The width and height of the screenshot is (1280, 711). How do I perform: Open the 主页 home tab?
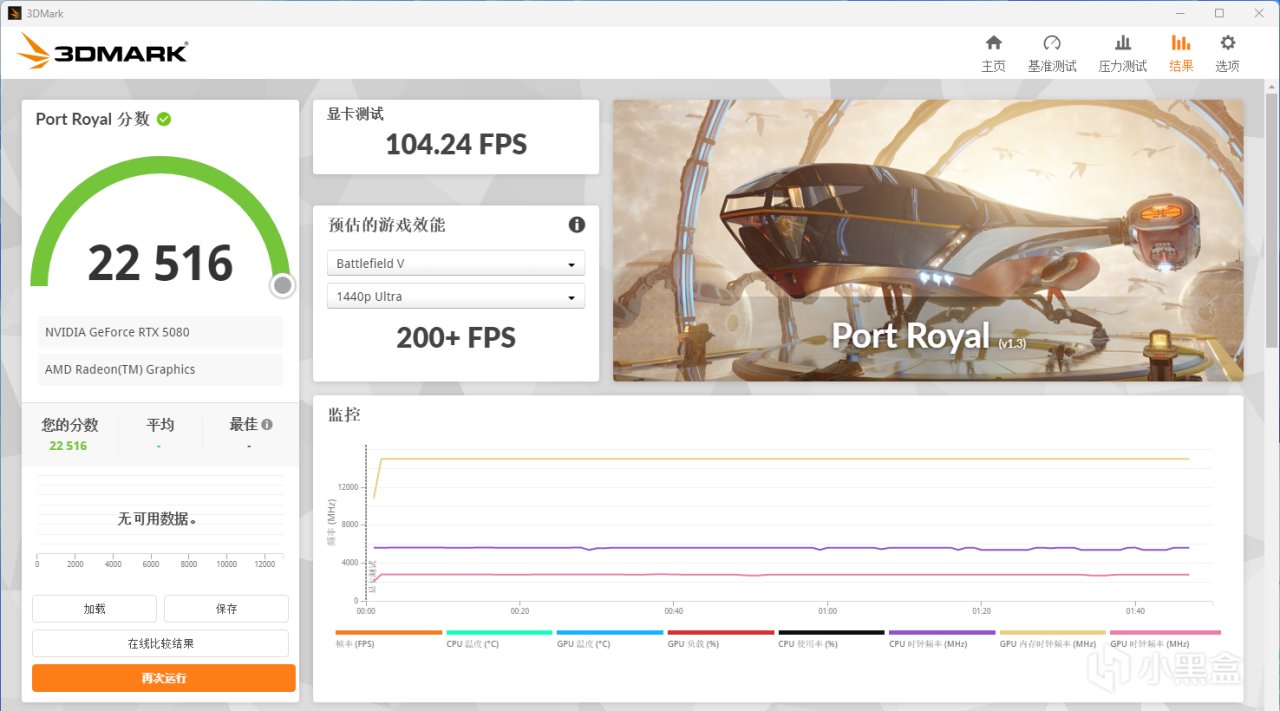[x=993, y=54]
